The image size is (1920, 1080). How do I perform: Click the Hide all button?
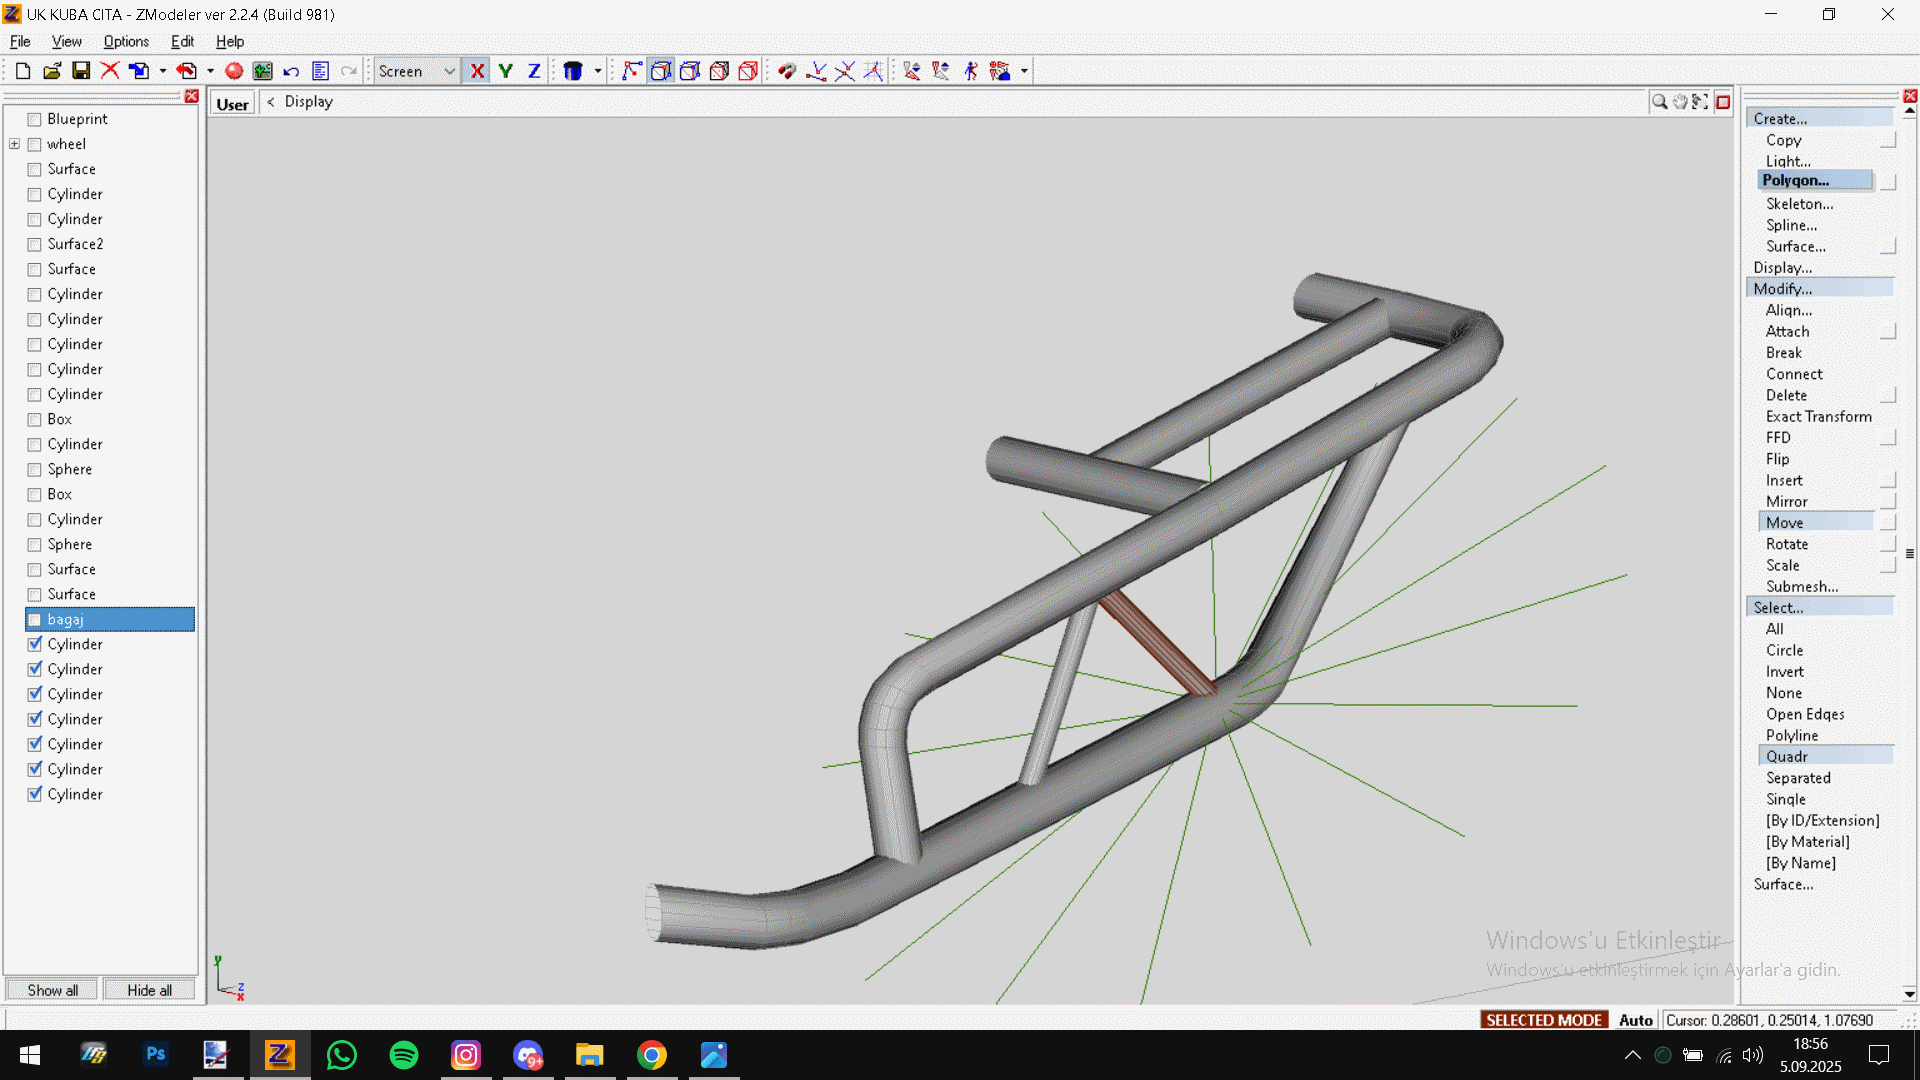(149, 990)
